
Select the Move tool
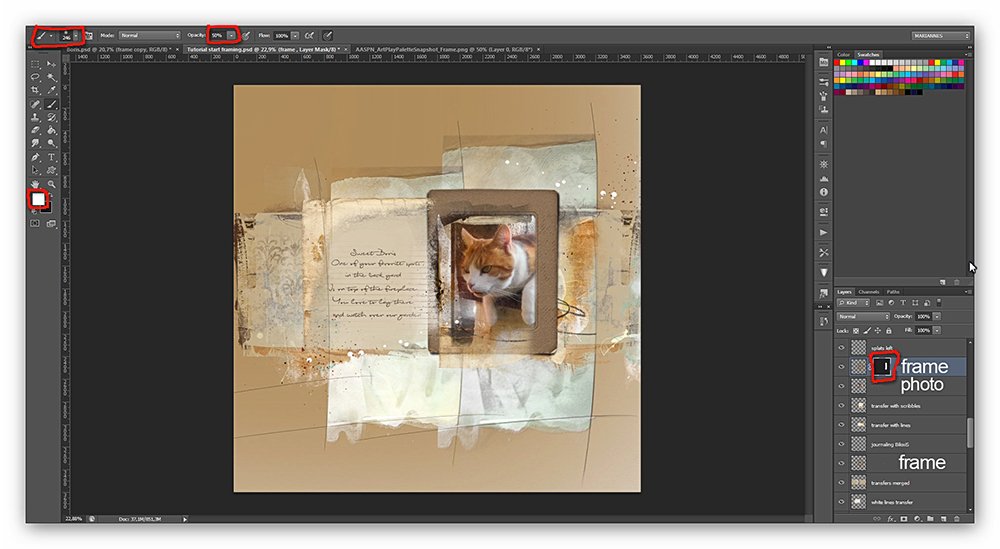pos(51,64)
